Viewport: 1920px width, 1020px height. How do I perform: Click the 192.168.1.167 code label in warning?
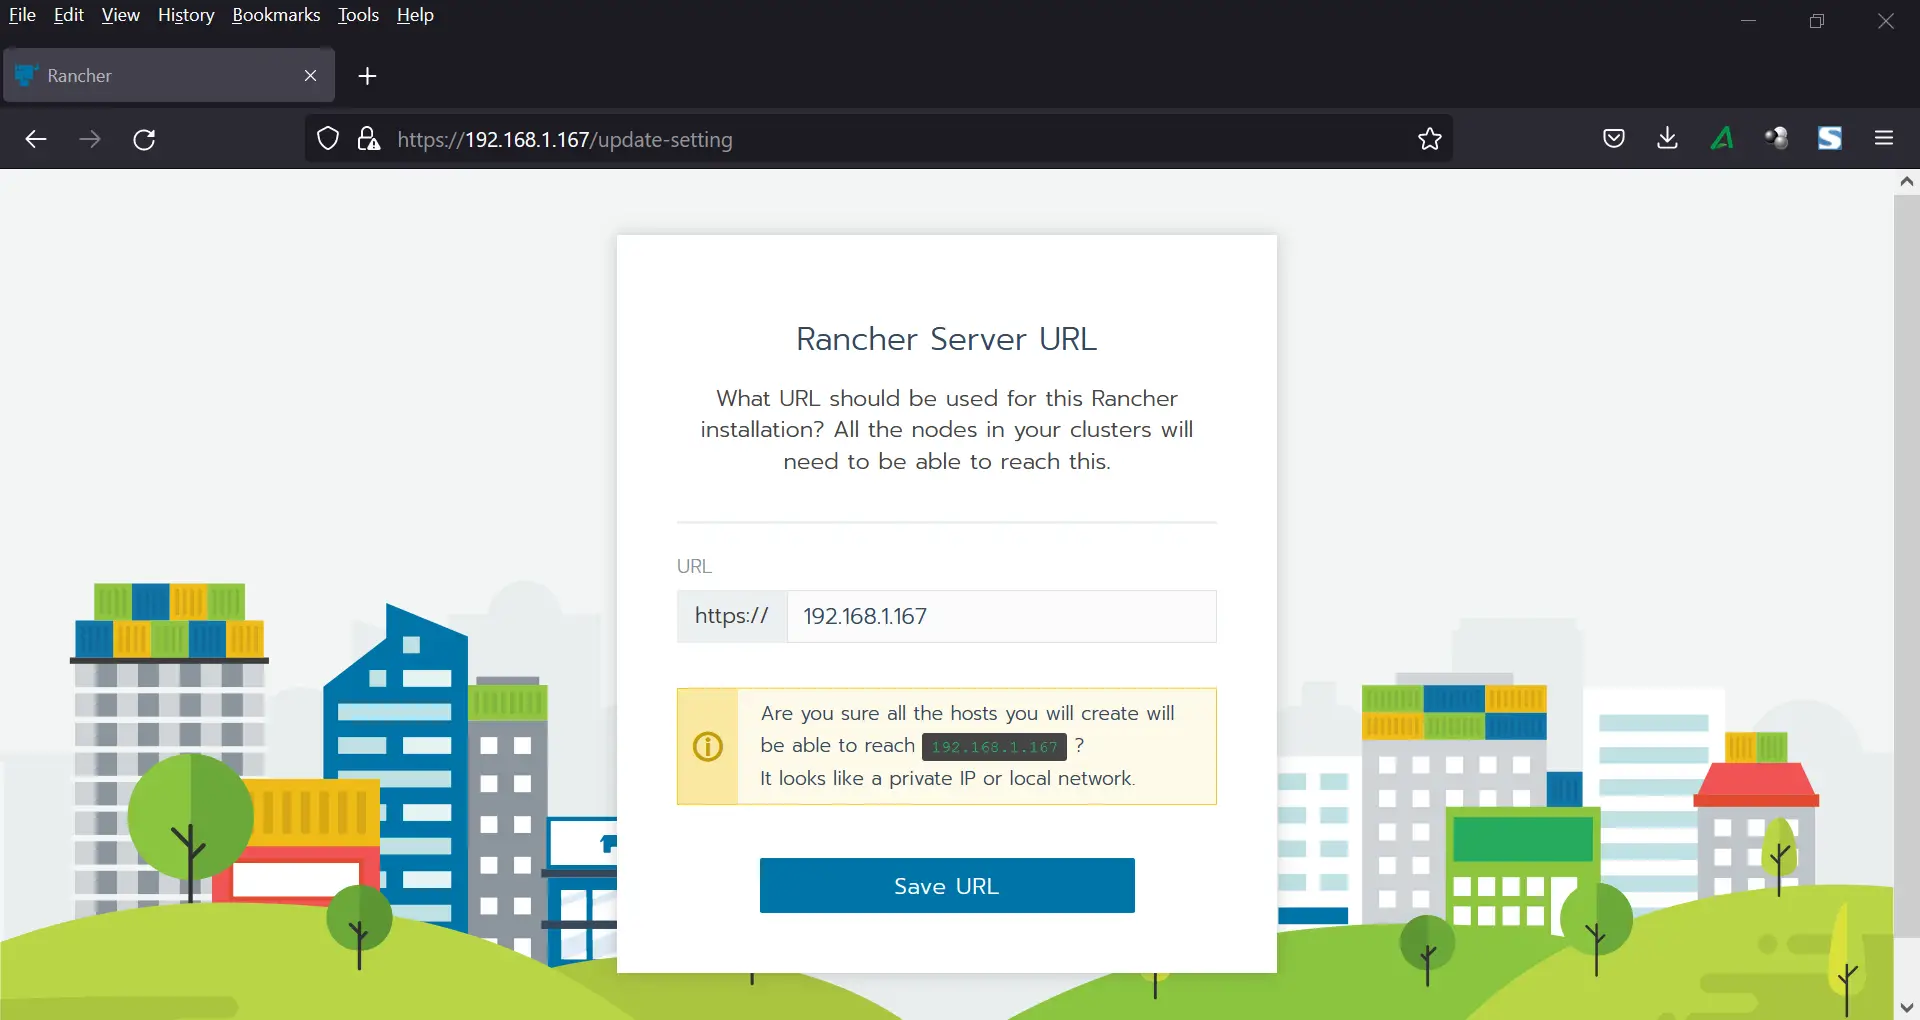[x=995, y=747]
